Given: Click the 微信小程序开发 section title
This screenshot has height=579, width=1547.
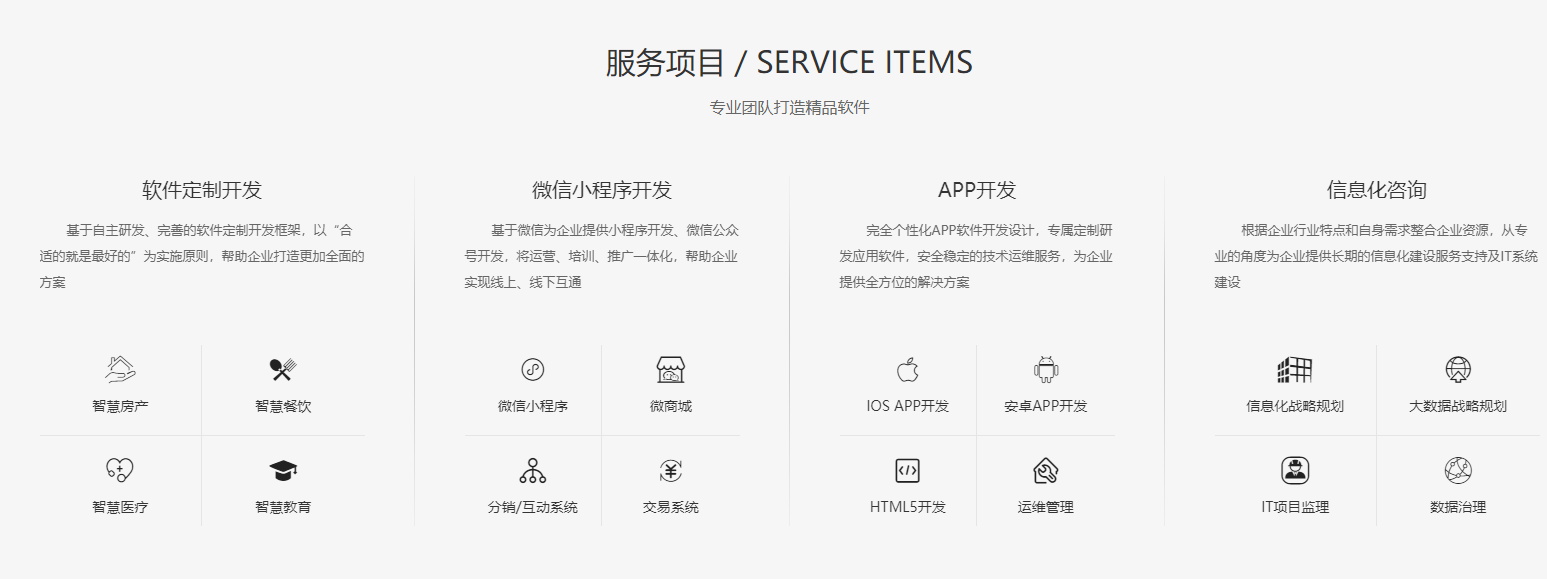Looking at the screenshot, I should [601, 187].
